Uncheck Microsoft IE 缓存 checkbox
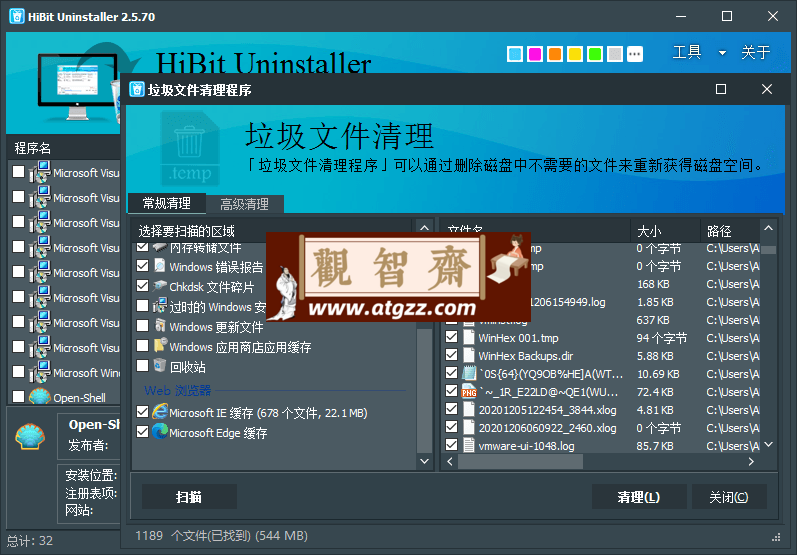The height and width of the screenshot is (555, 797). pos(143,412)
